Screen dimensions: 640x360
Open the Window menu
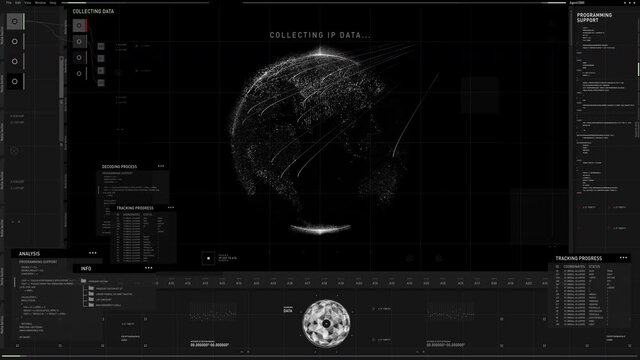pos(40,2)
